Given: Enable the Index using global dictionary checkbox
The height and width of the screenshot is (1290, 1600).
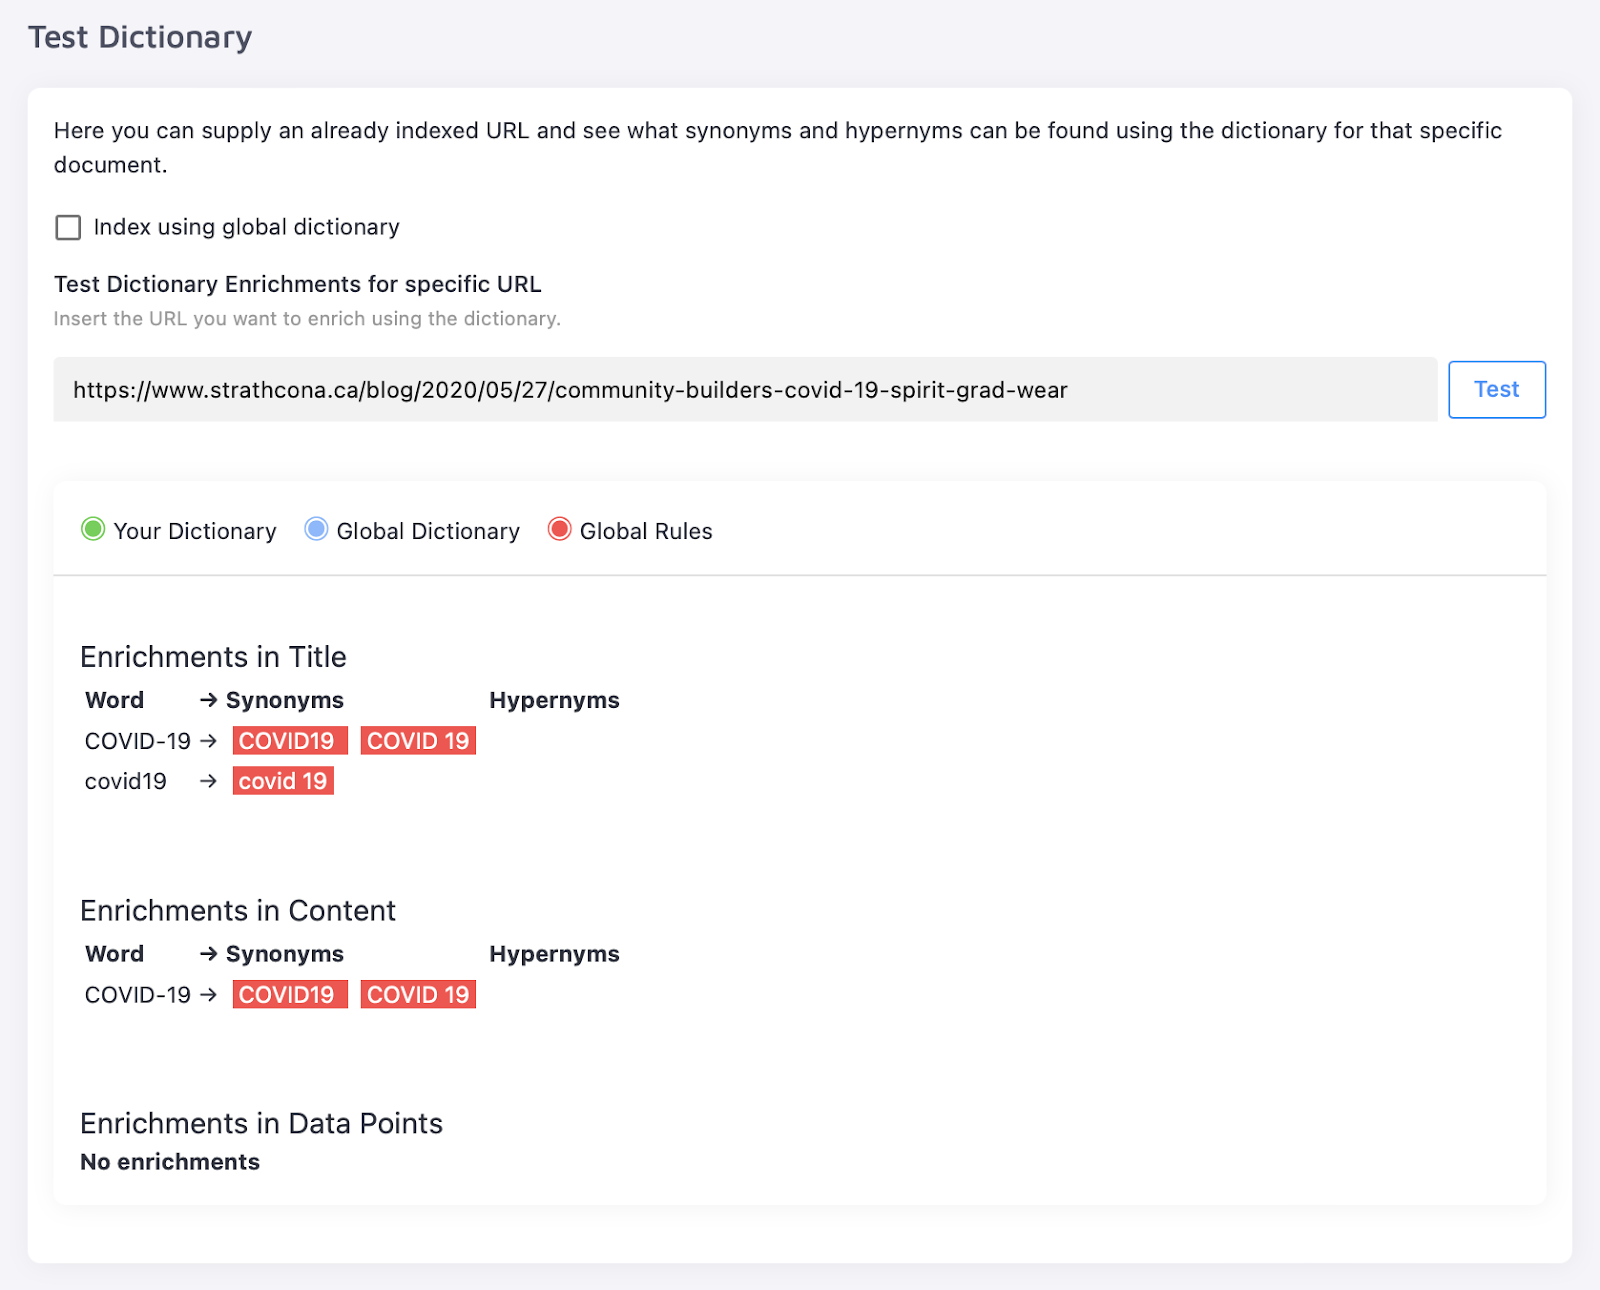Looking at the screenshot, I should pos(68,228).
